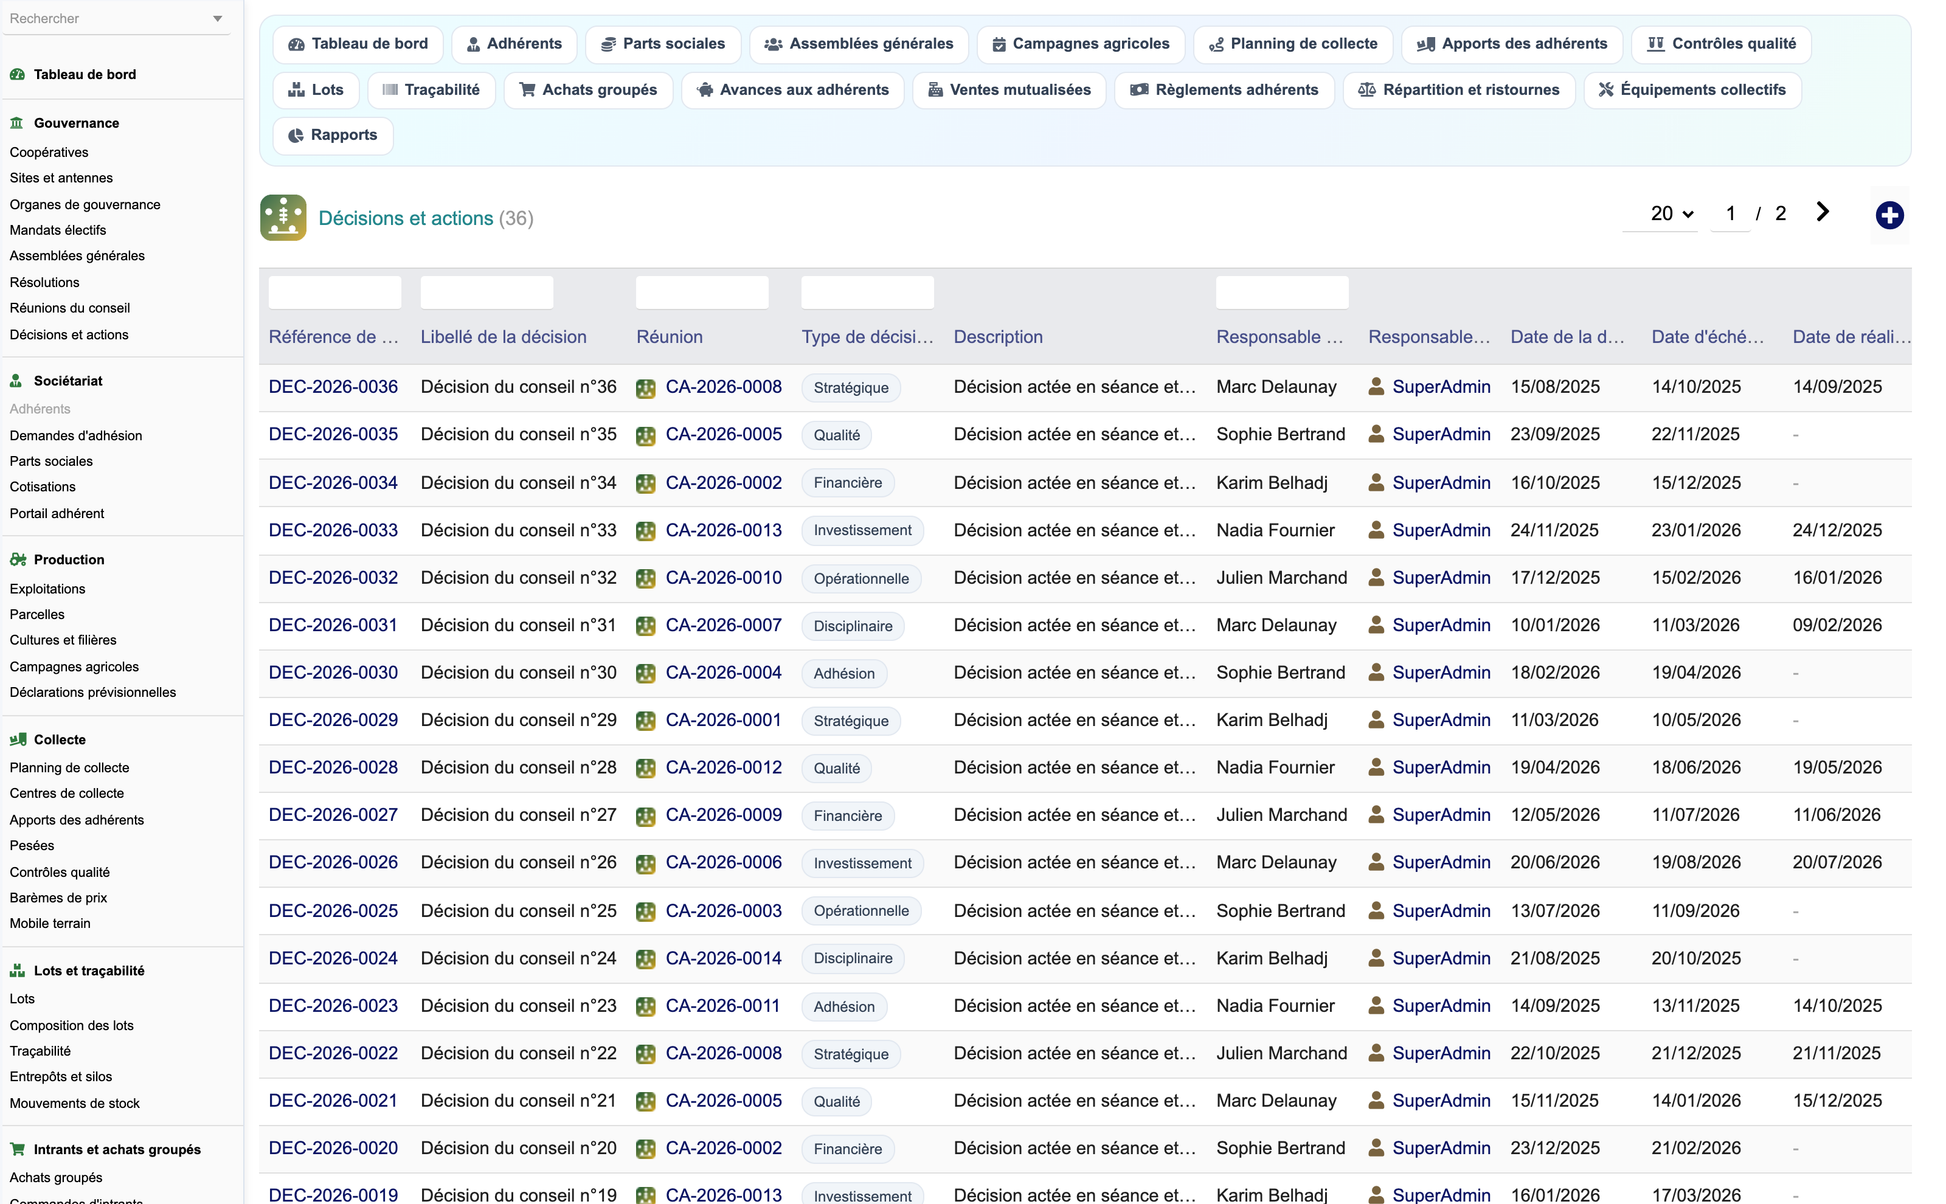This screenshot has height=1204, width=1946.
Task: Open Barèmes de prix sidebar item
Action: click(58, 898)
